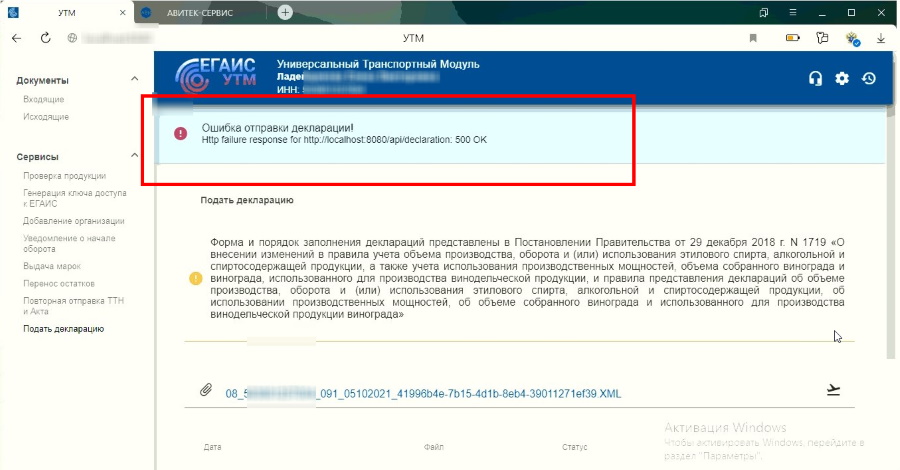Click the Статус column header
Image resolution: width=900 pixels, height=470 pixels.
point(575,447)
